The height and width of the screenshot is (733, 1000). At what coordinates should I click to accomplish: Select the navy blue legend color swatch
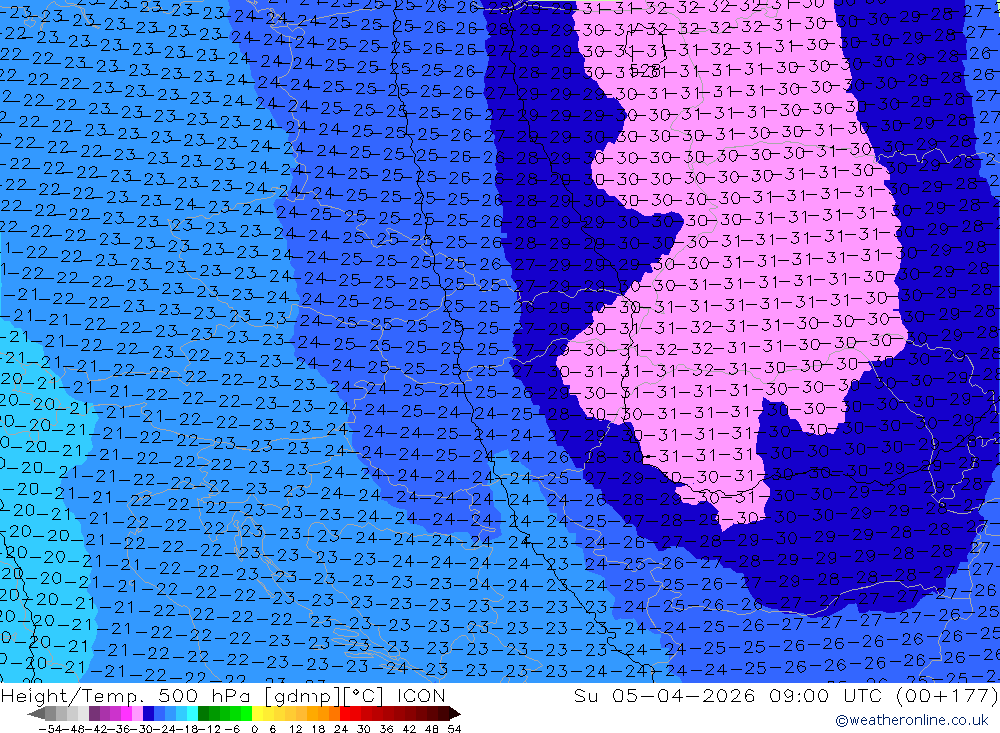coord(148,713)
